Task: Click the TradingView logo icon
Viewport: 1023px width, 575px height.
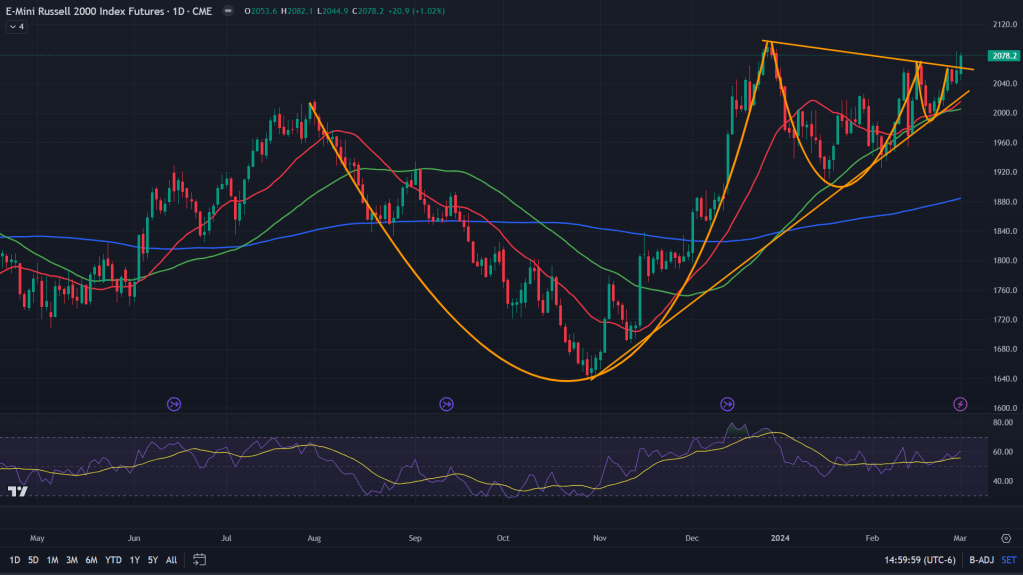Action: [x=17, y=492]
